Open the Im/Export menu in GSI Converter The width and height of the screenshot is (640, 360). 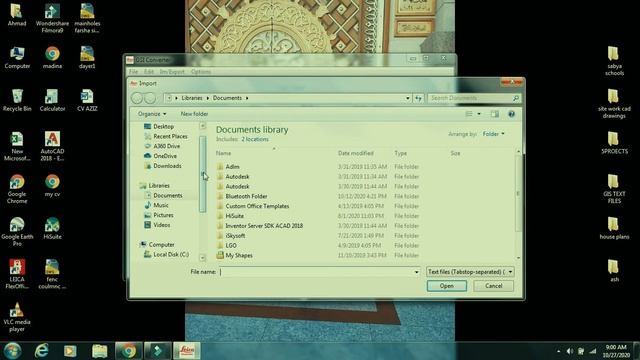point(172,71)
